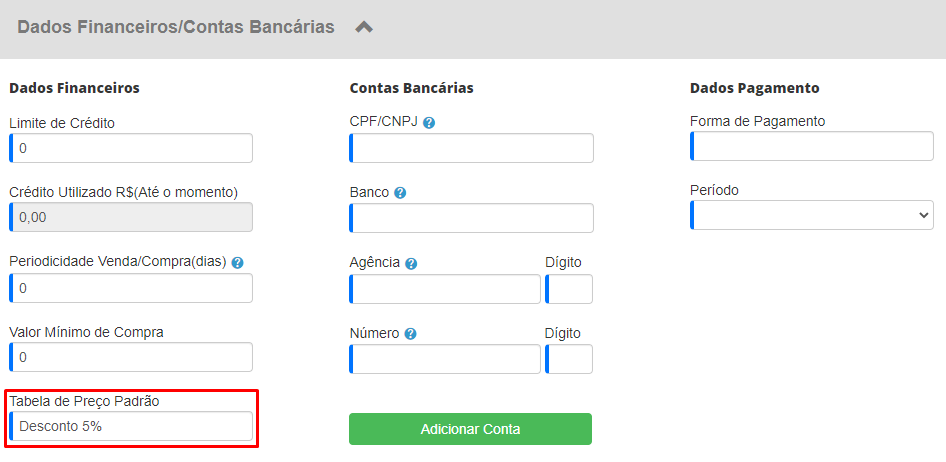Click into the Banco input field

point(471,218)
